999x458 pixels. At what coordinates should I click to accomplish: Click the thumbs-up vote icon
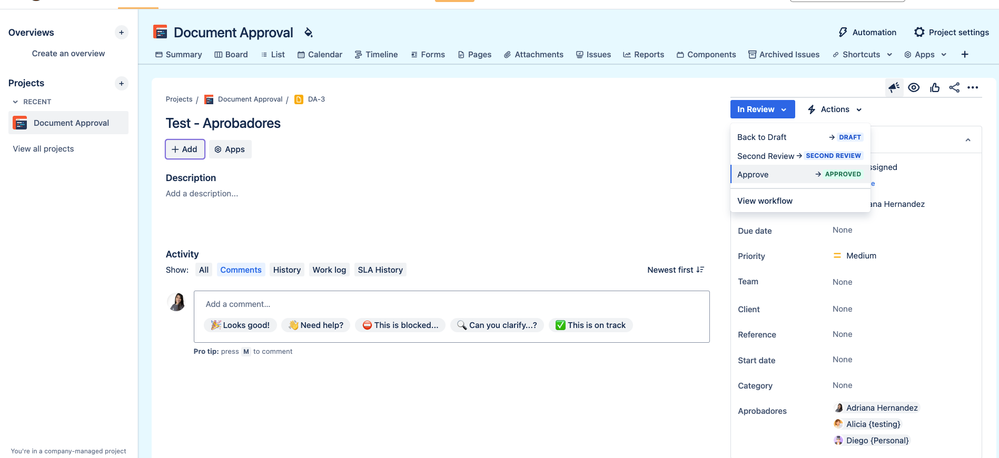point(935,88)
